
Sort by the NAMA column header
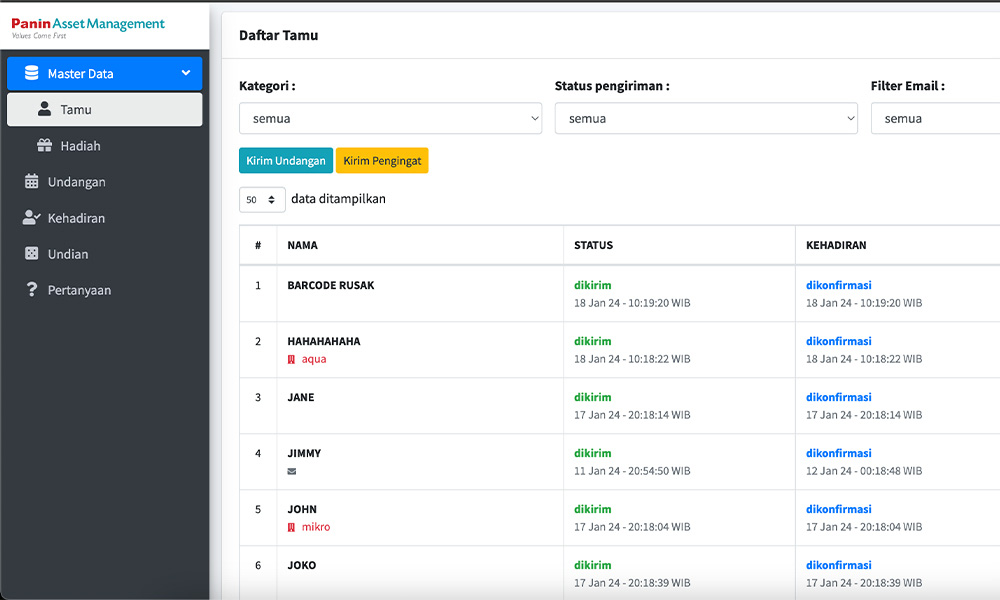click(303, 245)
